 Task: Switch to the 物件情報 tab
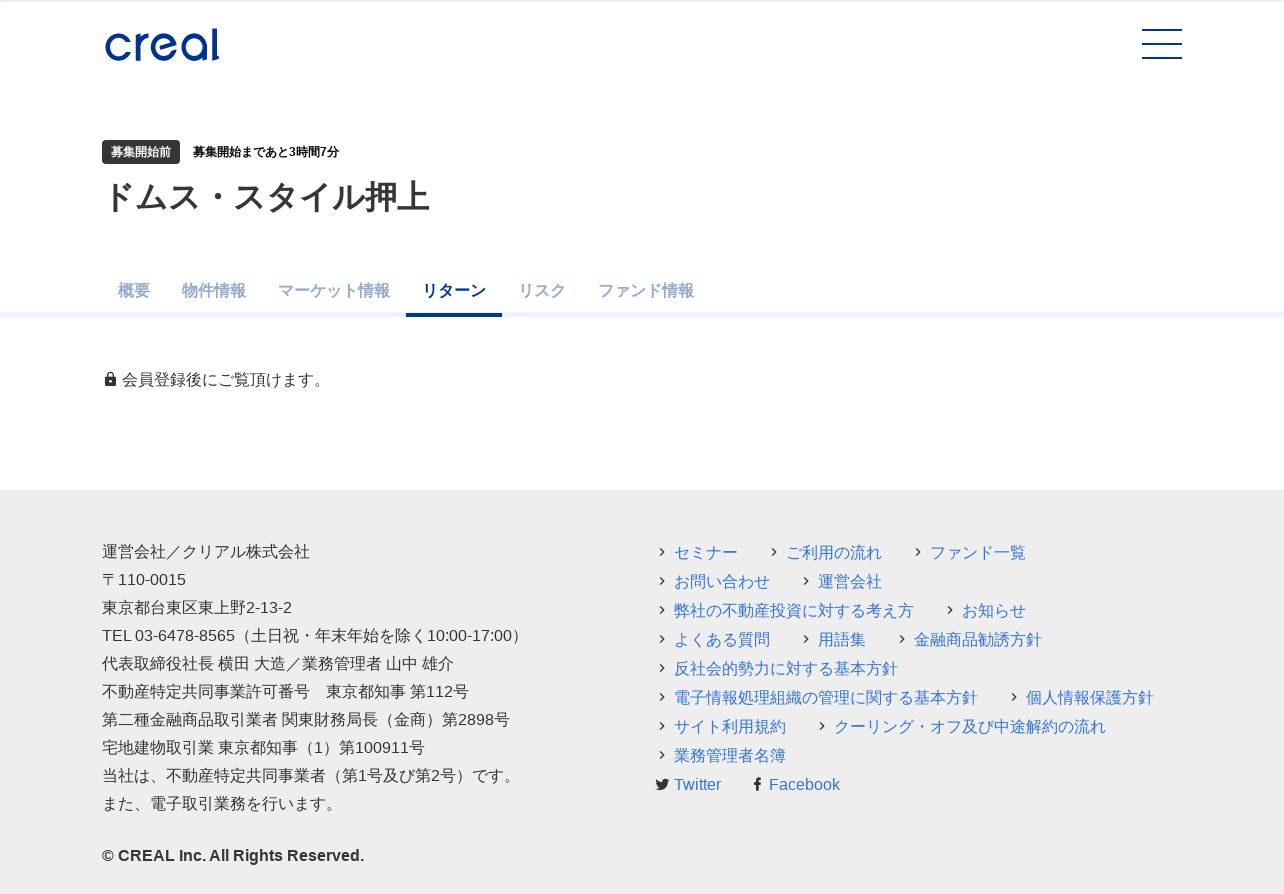pos(214,291)
